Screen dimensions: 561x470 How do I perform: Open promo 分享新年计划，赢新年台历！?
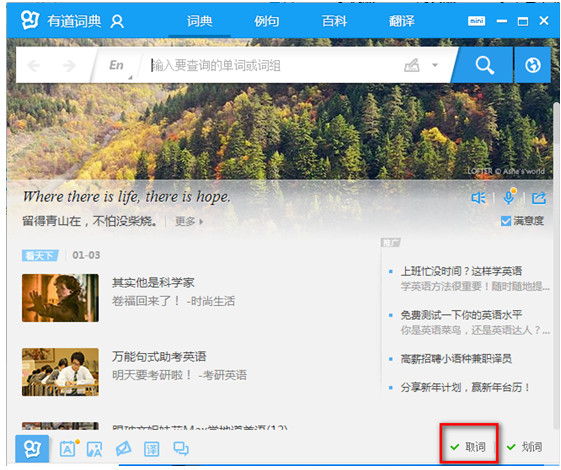point(465,387)
